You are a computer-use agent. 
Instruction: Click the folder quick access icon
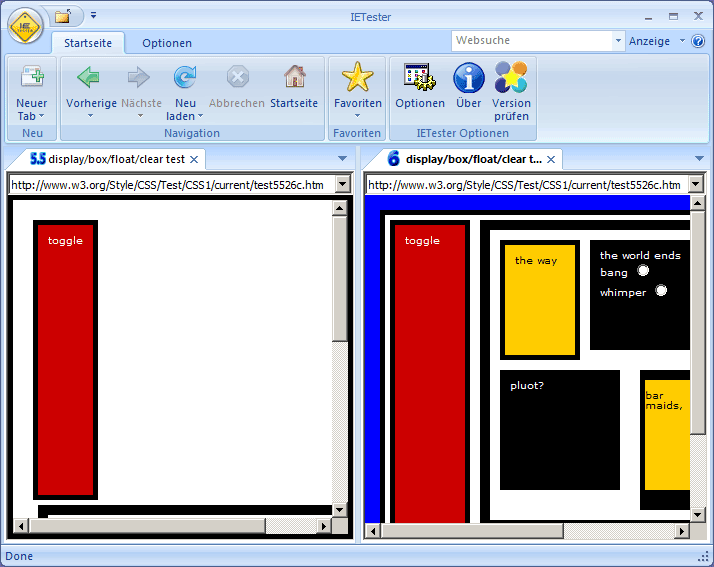point(63,17)
